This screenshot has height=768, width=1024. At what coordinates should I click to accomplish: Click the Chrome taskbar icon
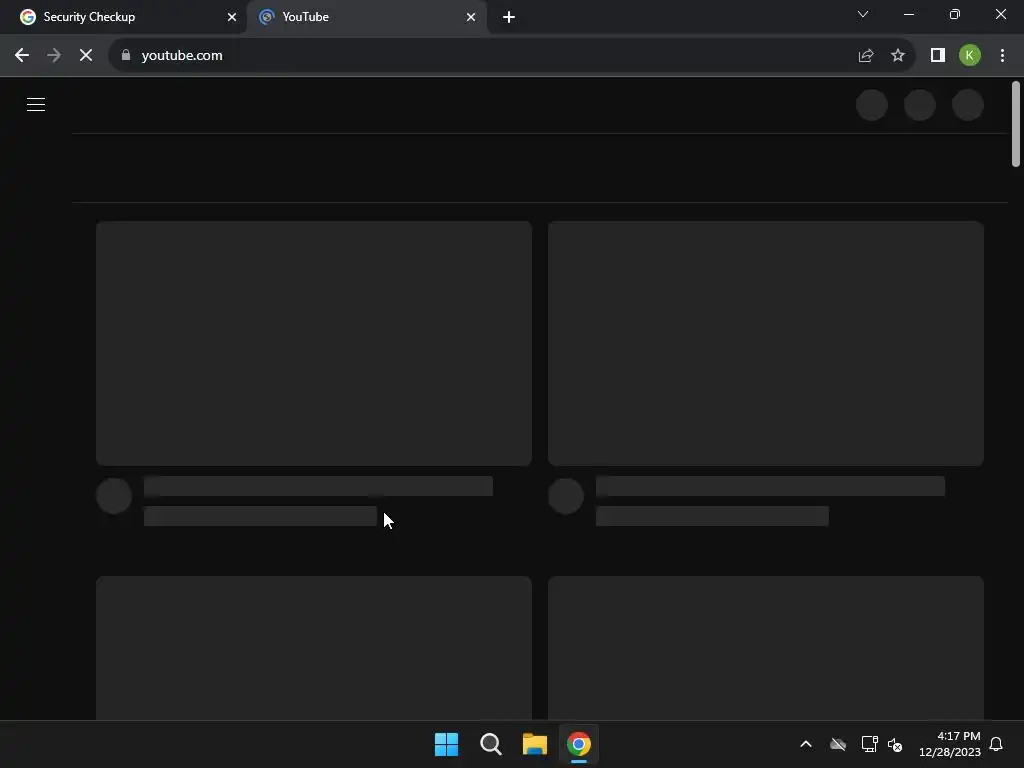coord(579,744)
